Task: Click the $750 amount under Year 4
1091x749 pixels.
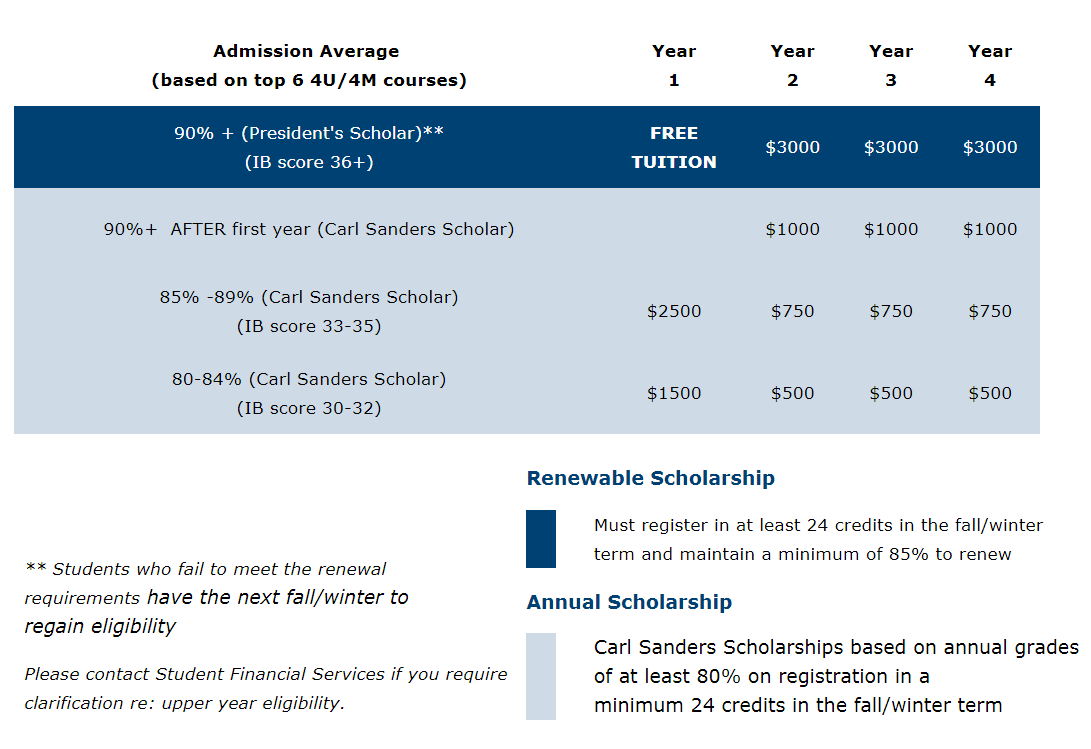Action: 989,311
